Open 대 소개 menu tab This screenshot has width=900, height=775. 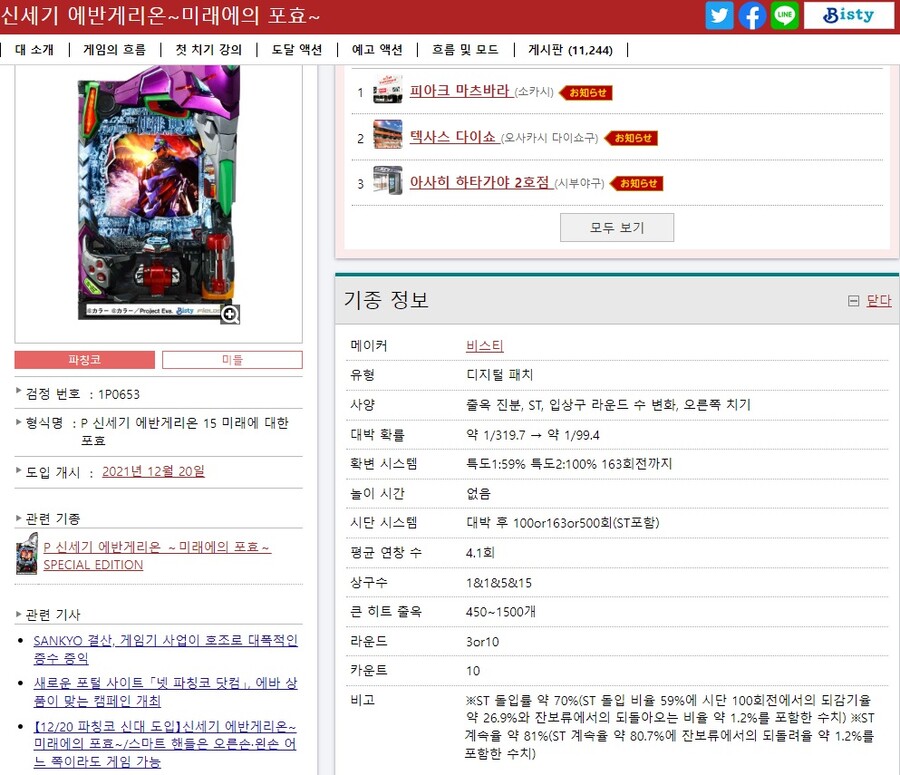click(x=34, y=50)
